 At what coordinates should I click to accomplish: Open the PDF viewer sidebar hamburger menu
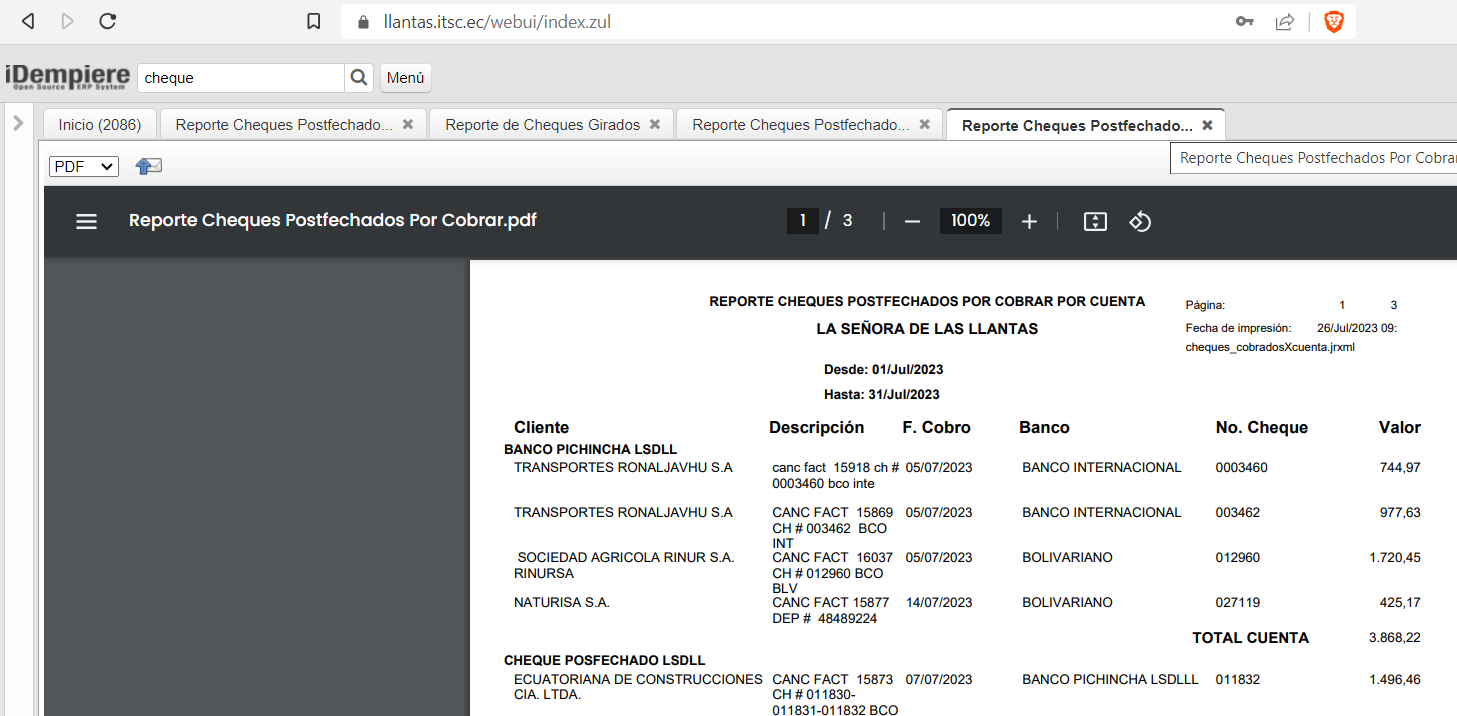tap(87, 221)
